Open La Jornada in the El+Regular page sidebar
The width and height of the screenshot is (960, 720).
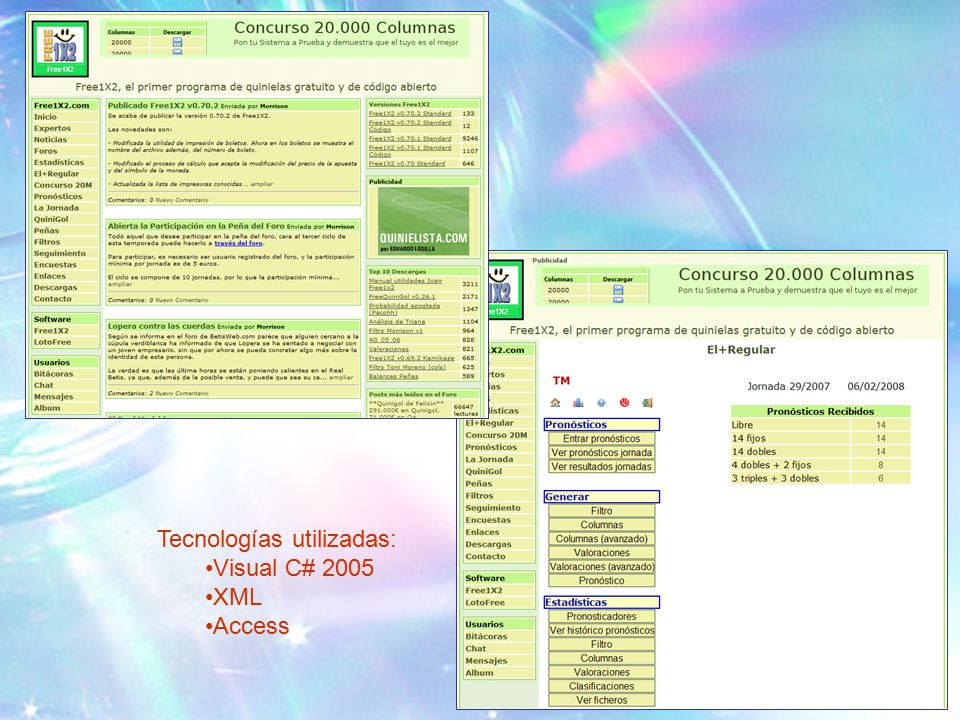(489, 459)
